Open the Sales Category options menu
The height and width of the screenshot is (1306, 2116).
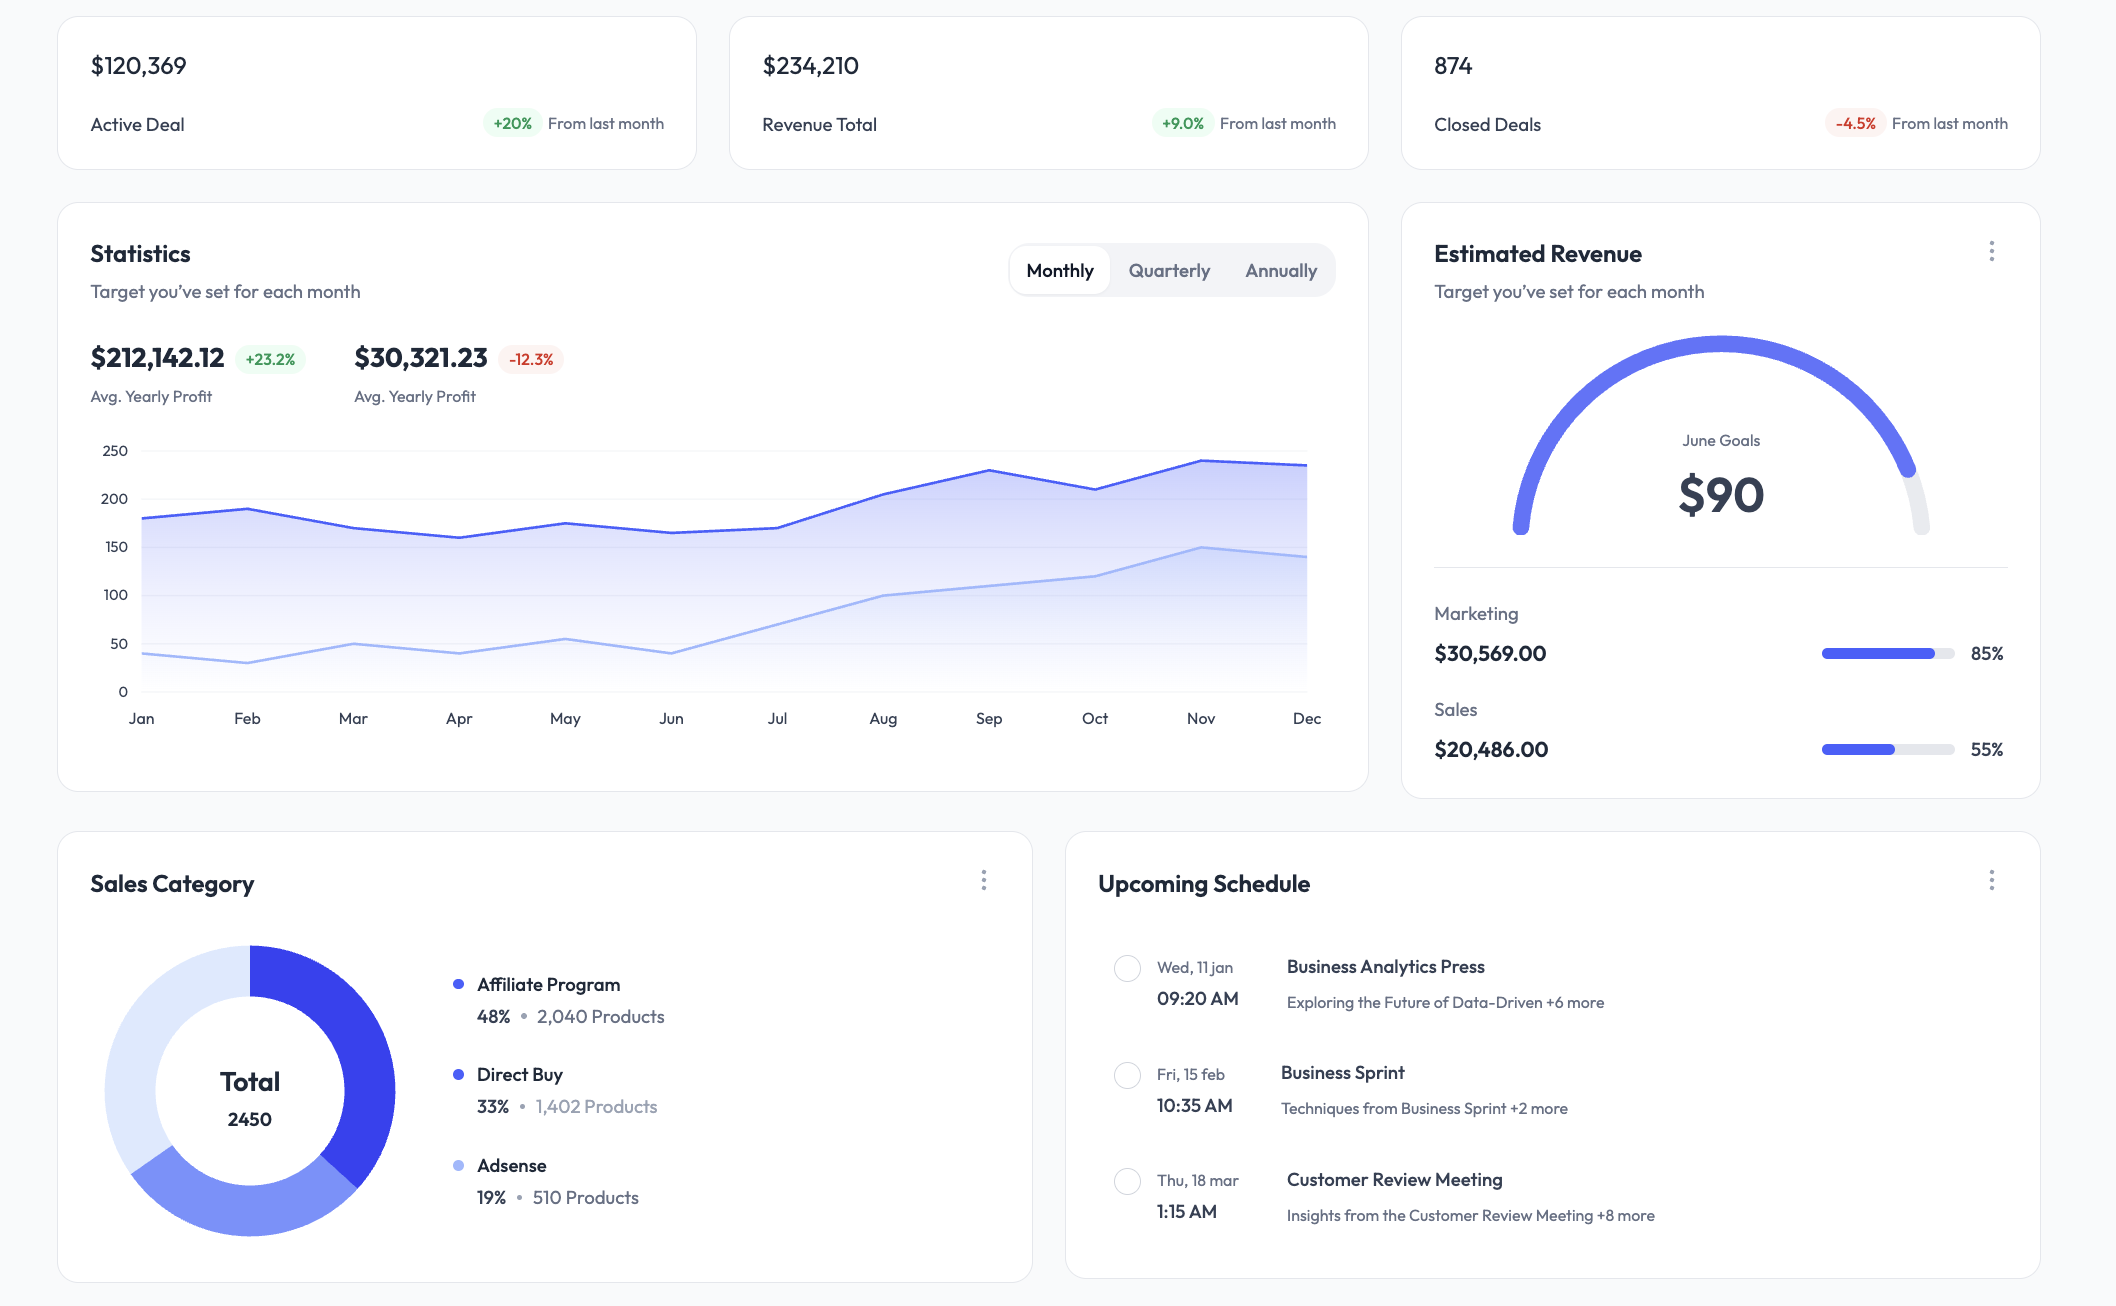(x=984, y=881)
